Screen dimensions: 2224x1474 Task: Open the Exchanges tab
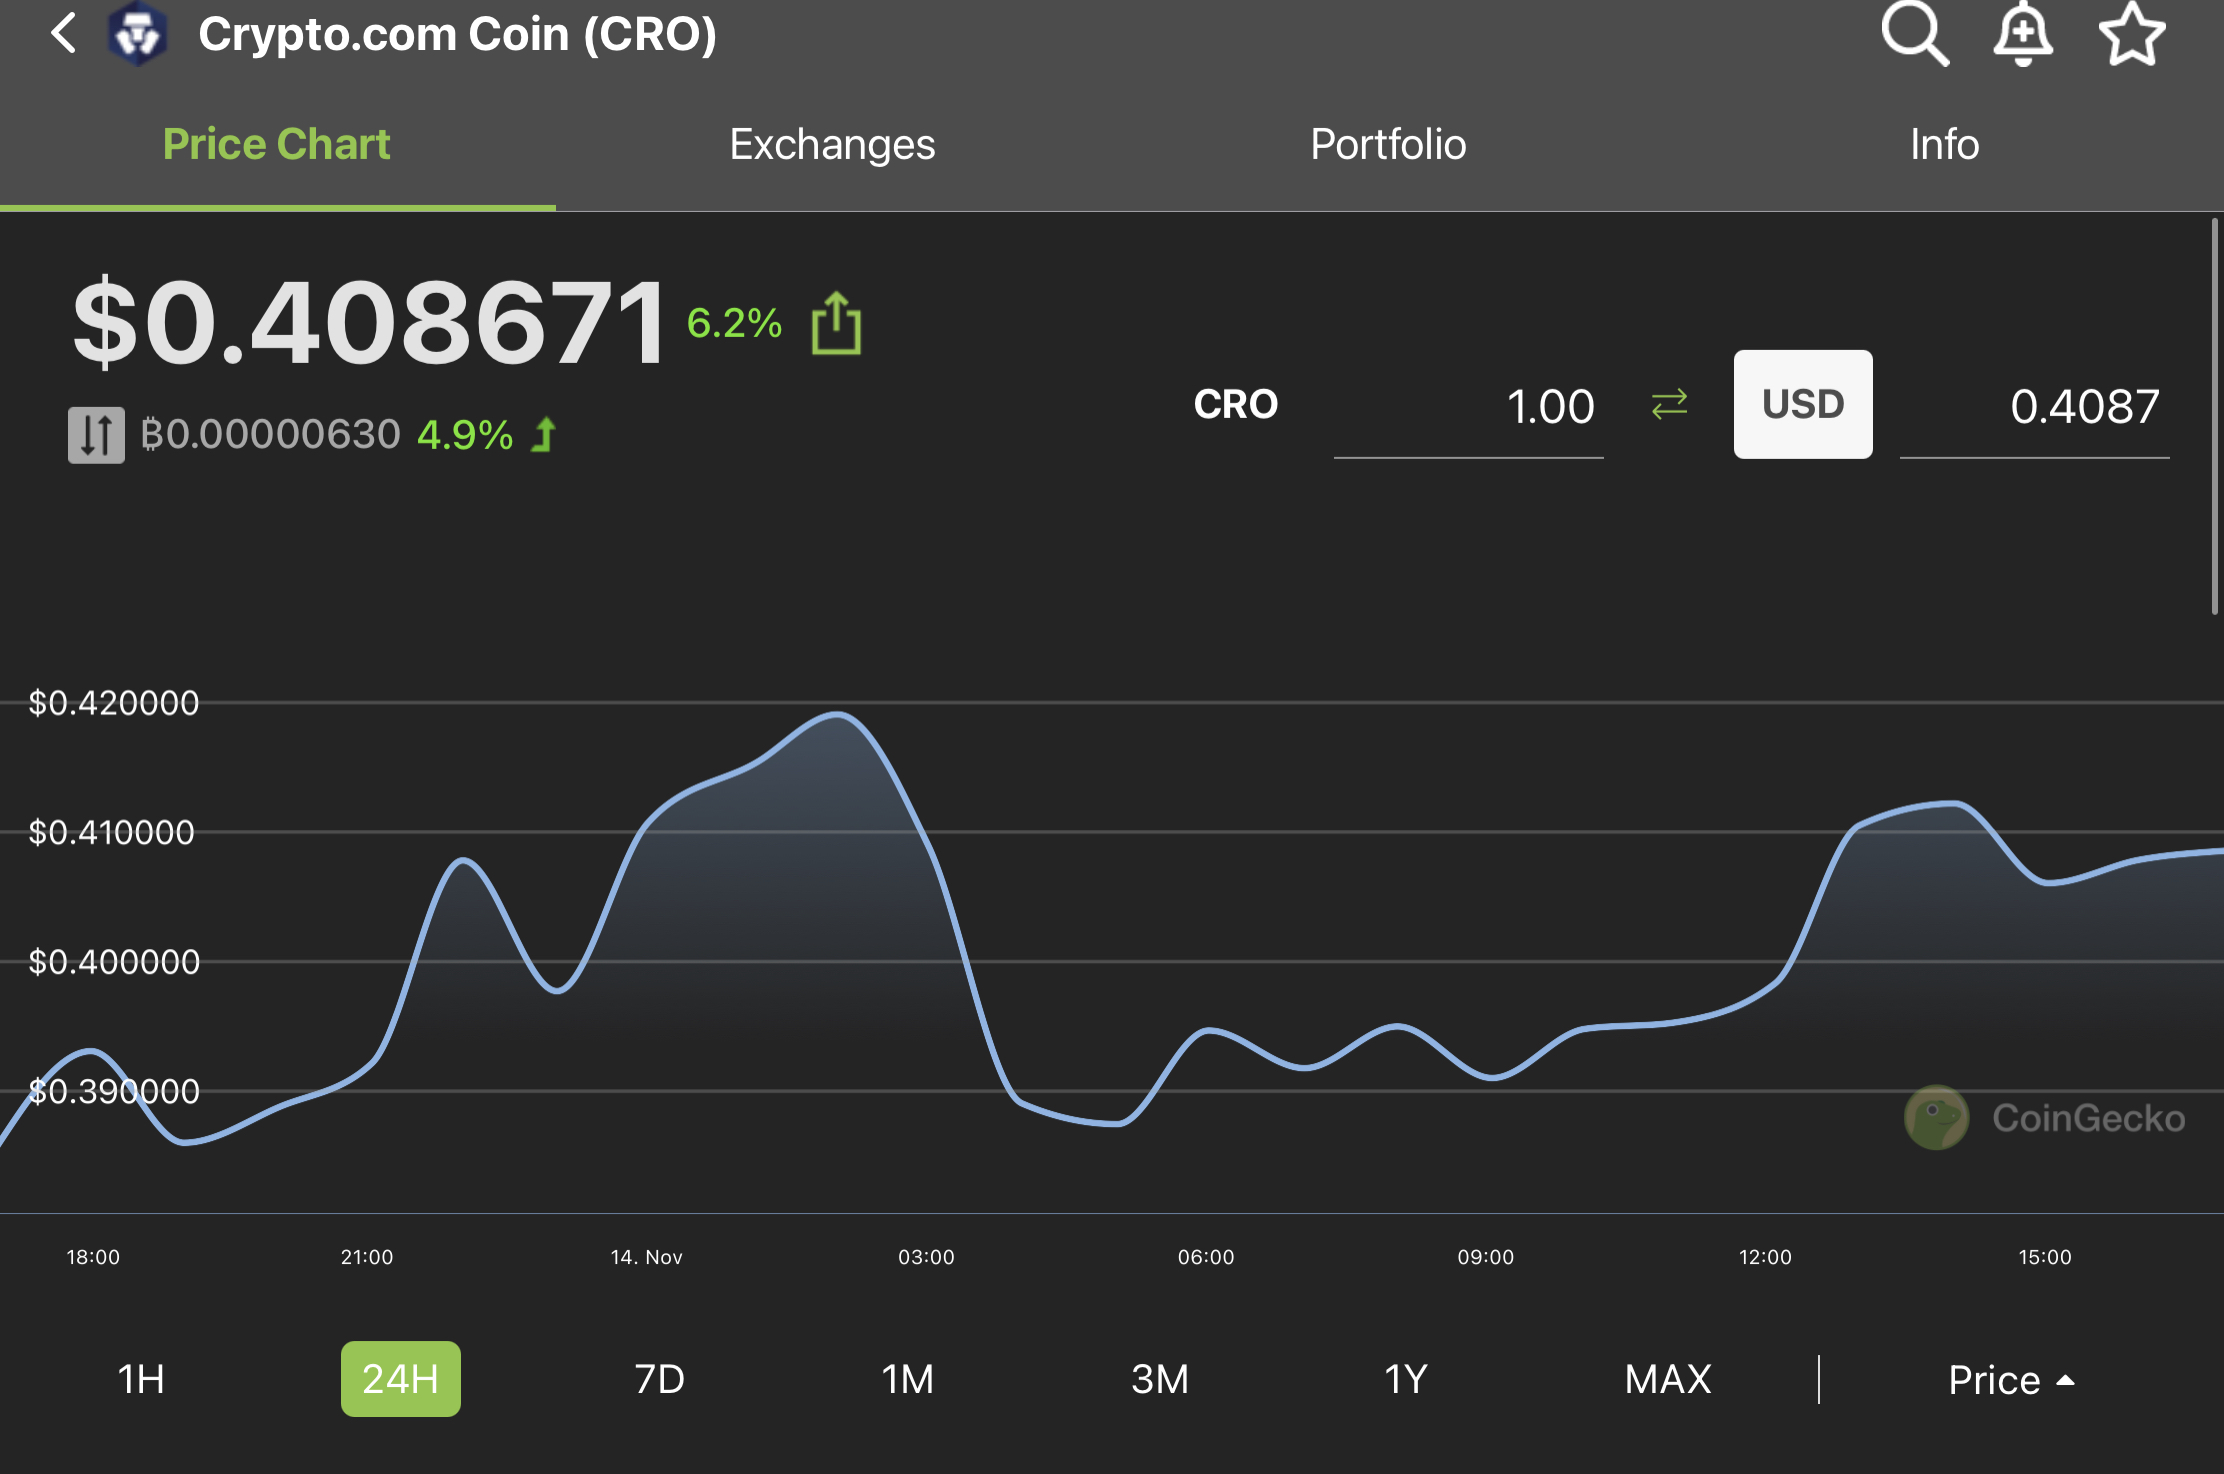(833, 145)
